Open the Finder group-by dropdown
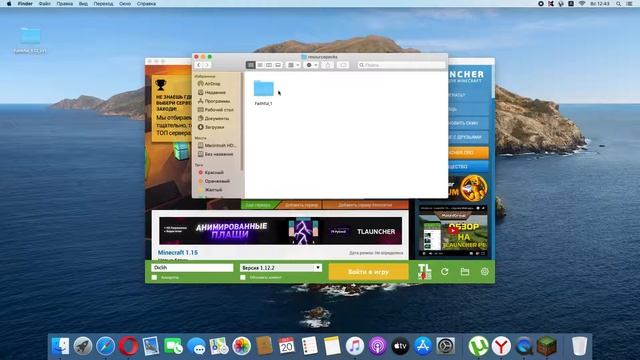The image size is (640, 360). [x=293, y=65]
